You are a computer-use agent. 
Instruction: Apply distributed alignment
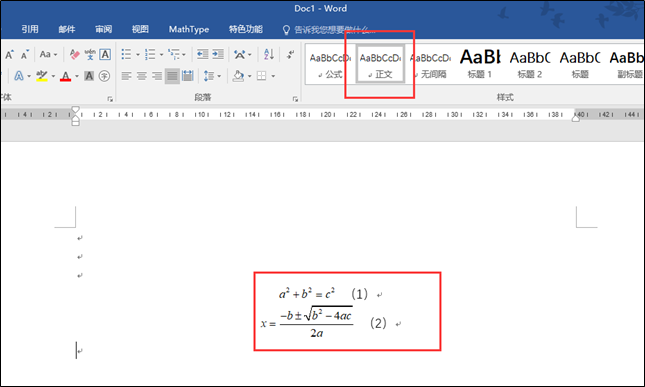(x=188, y=76)
